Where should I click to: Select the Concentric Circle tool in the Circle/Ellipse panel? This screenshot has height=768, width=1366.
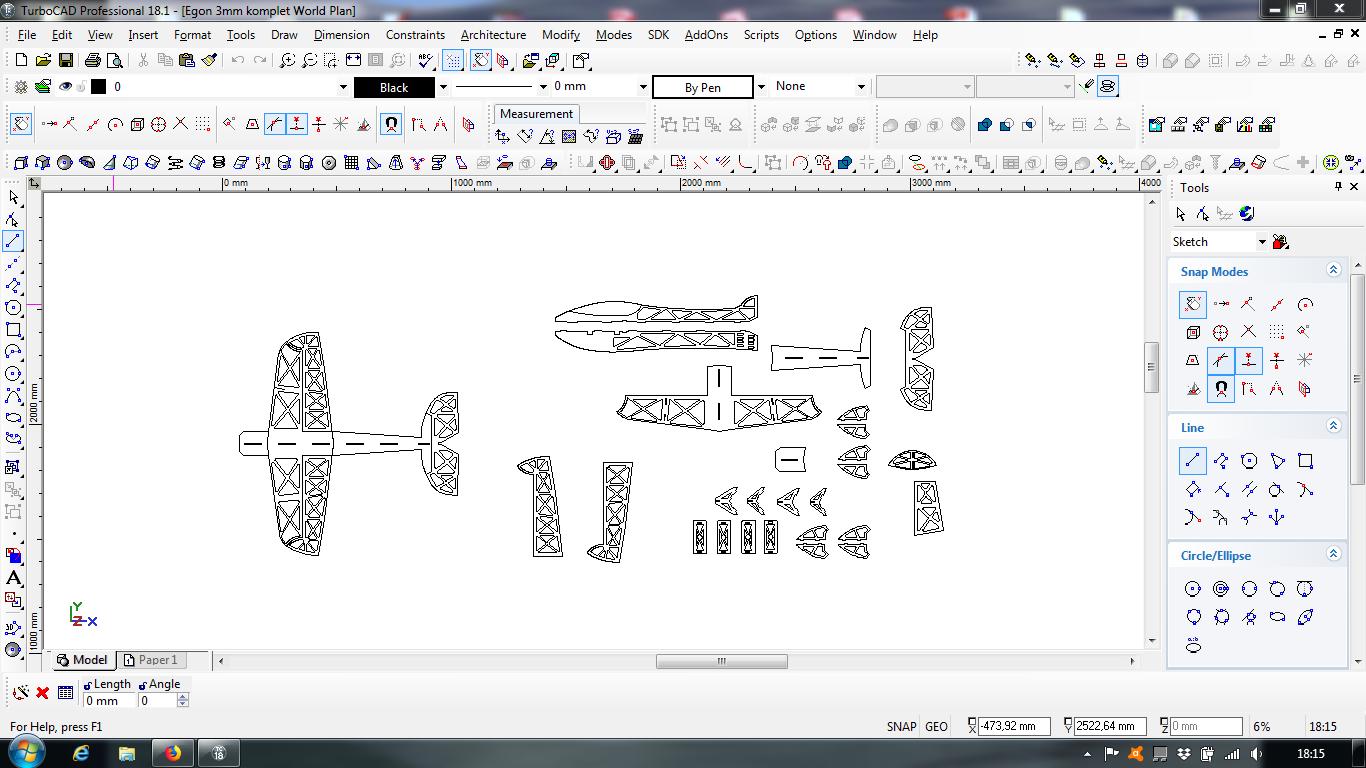coord(1221,589)
